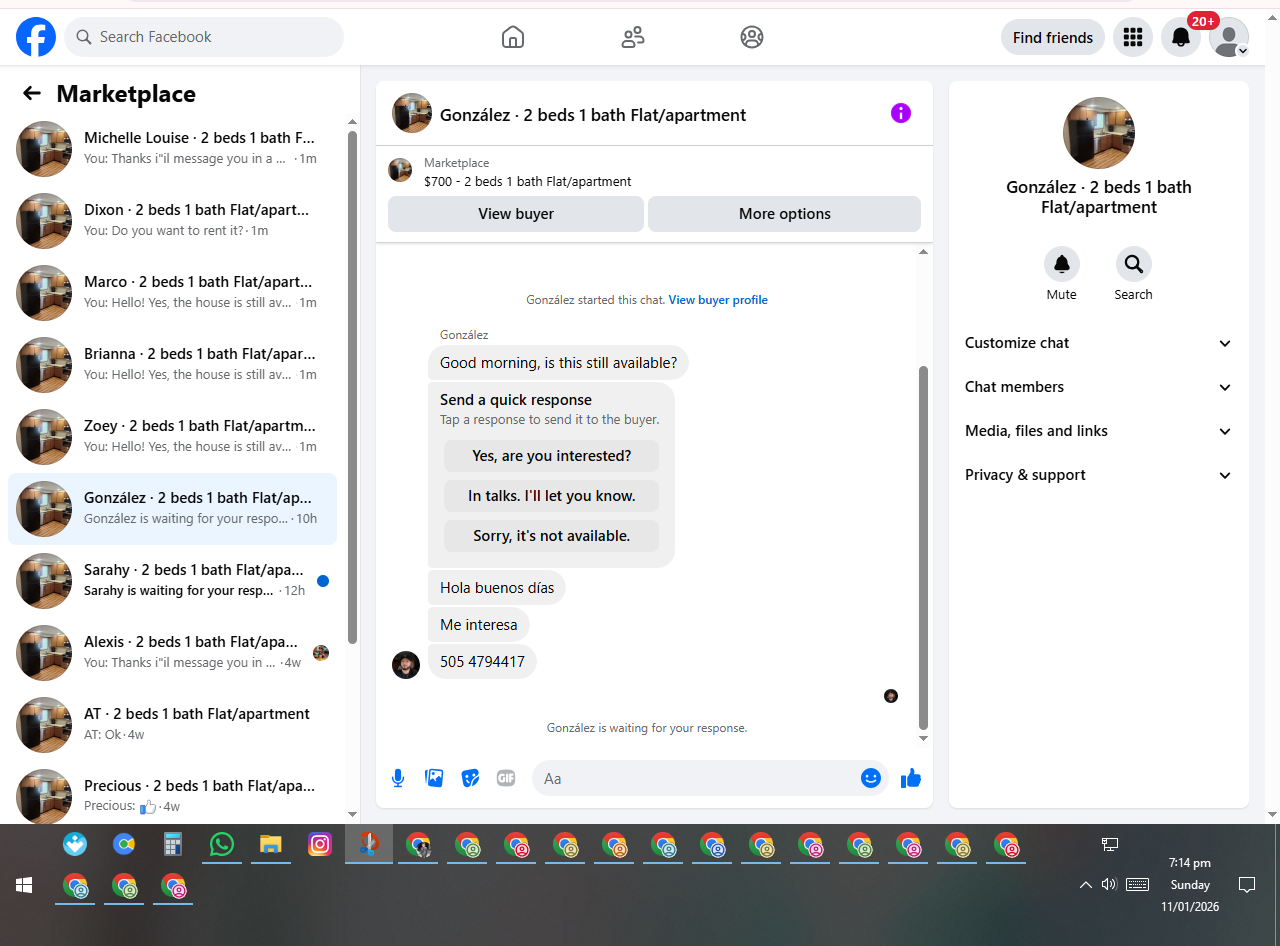
Task: Click the chat messages scrollbar
Action: pyautogui.click(x=923, y=548)
